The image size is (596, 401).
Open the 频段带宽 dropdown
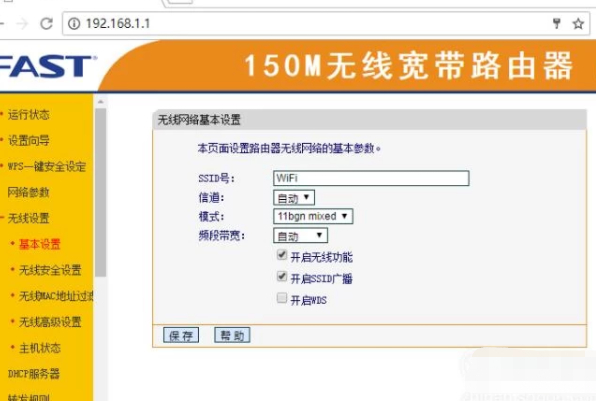coord(300,236)
